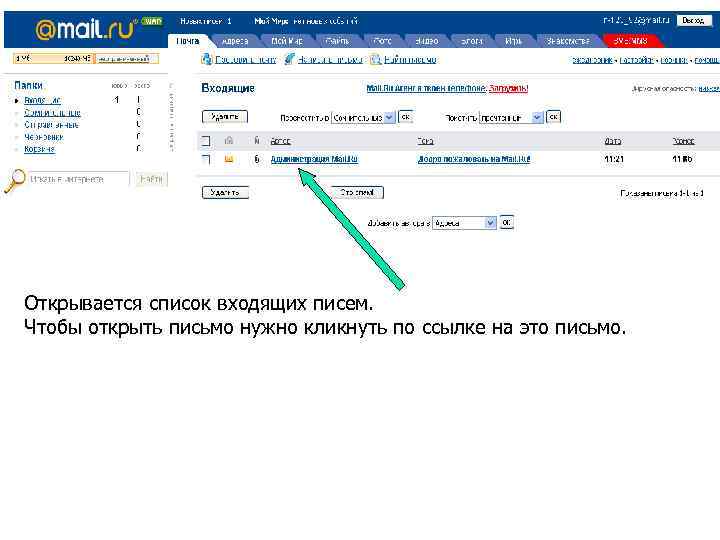Click the 11:21 date cell
The height and width of the screenshot is (540, 720).
coord(614,159)
